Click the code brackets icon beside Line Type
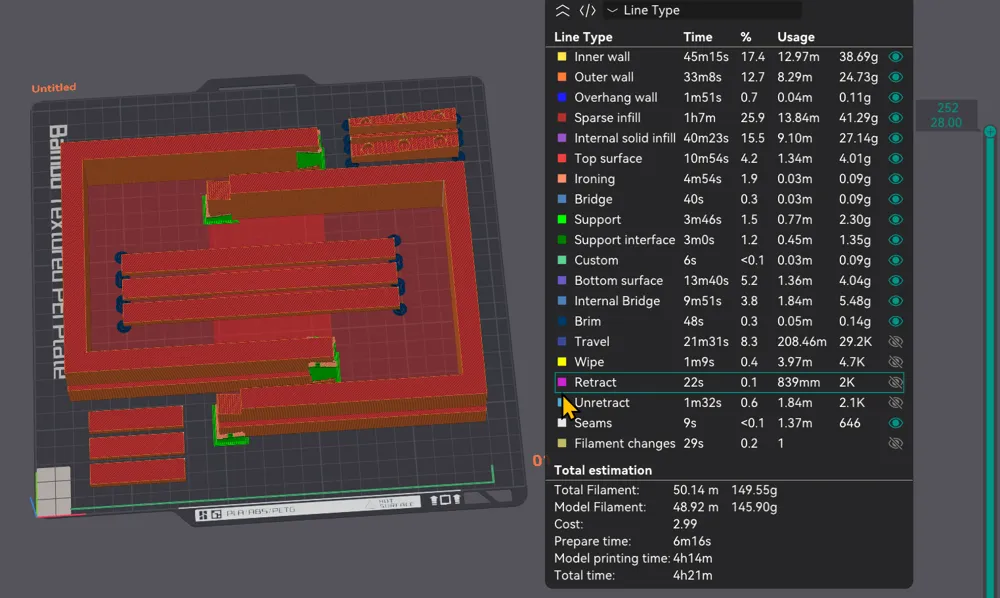 [587, 10]
